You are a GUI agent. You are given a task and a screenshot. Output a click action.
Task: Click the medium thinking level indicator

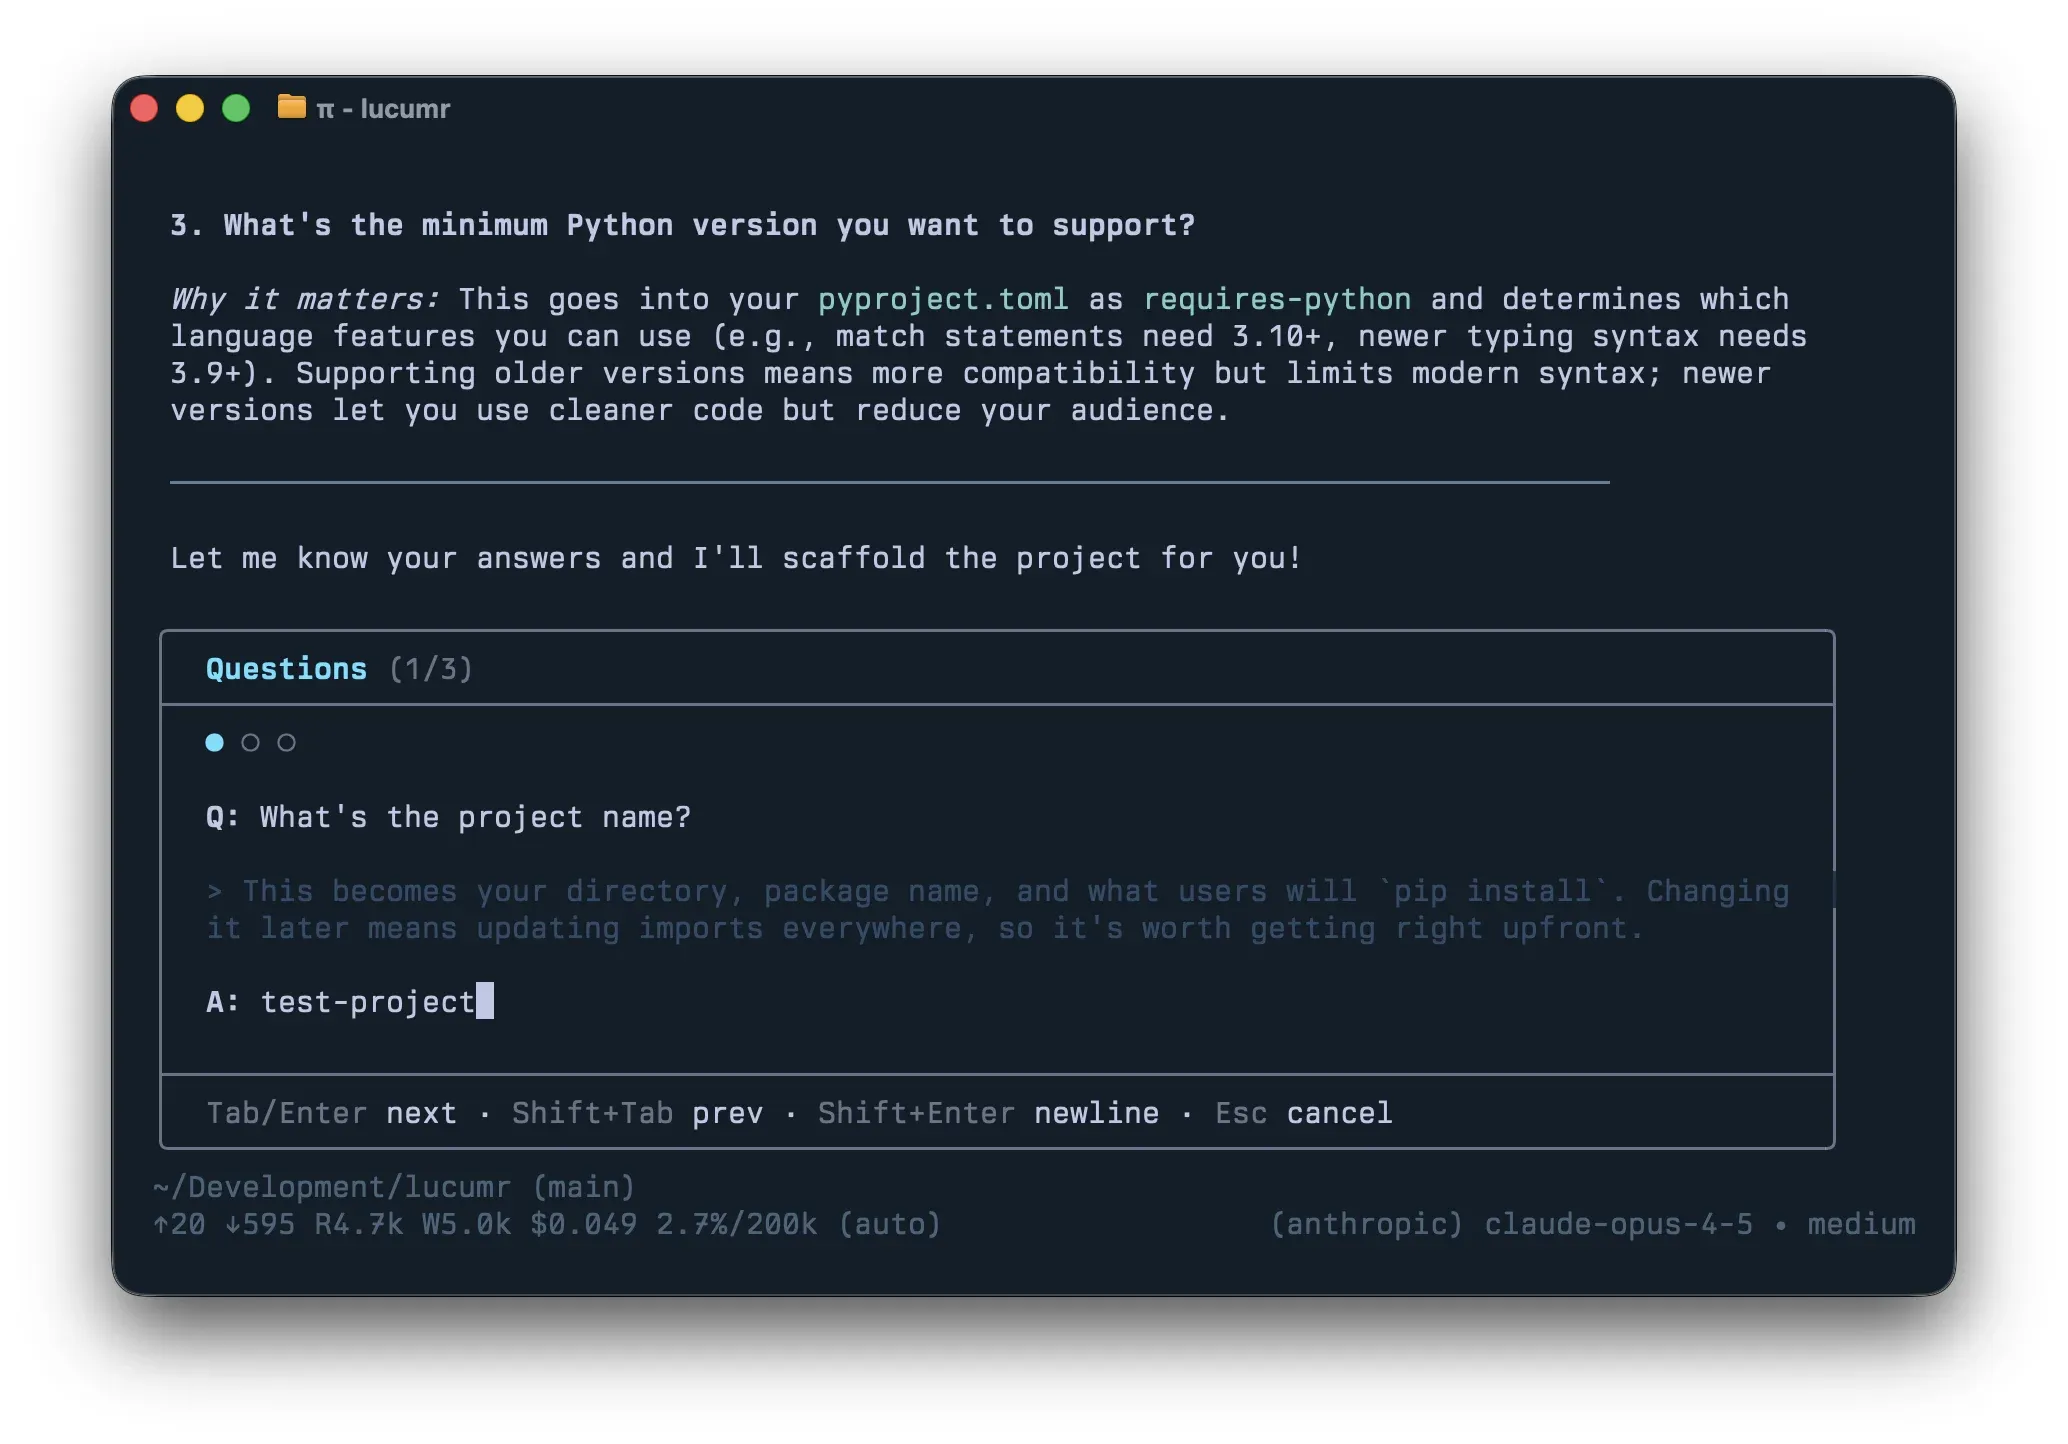pos(1861,1223)
